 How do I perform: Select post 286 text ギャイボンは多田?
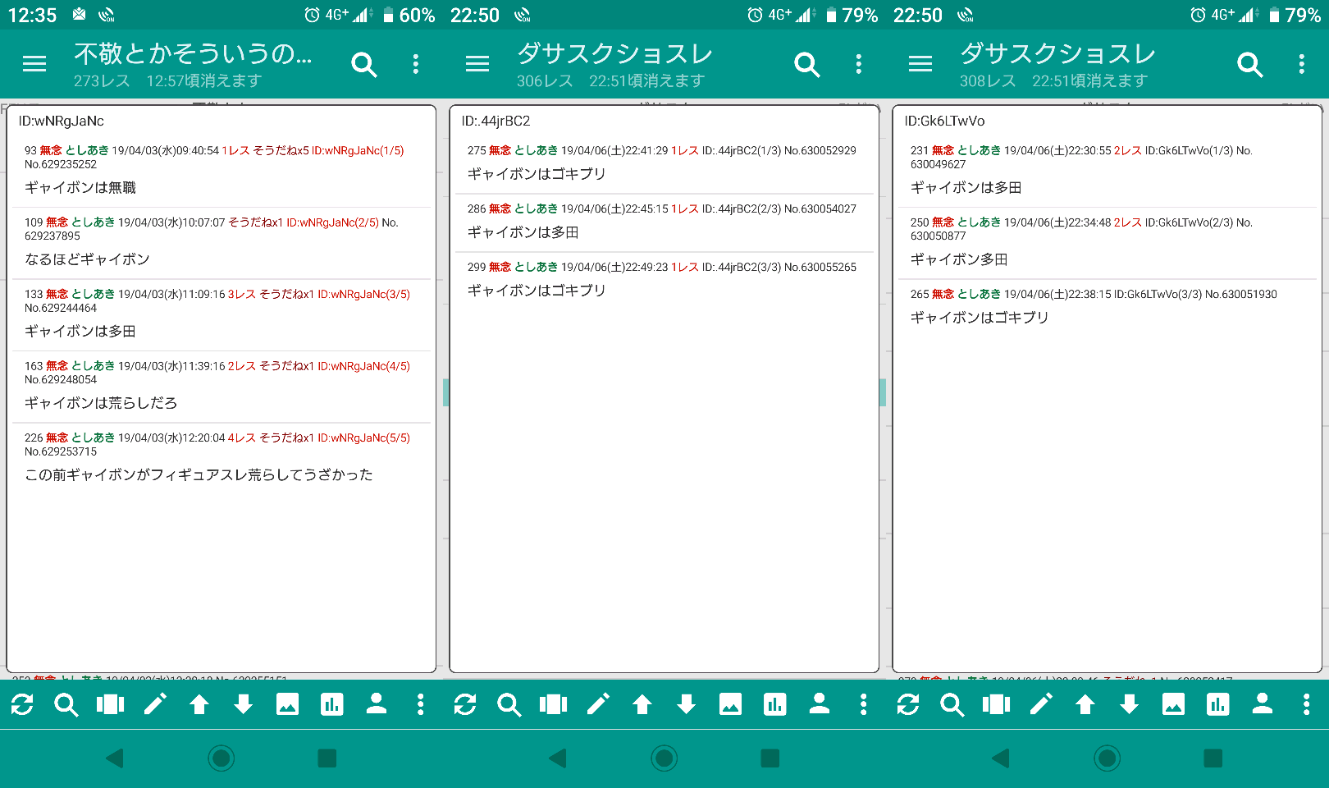523,232
